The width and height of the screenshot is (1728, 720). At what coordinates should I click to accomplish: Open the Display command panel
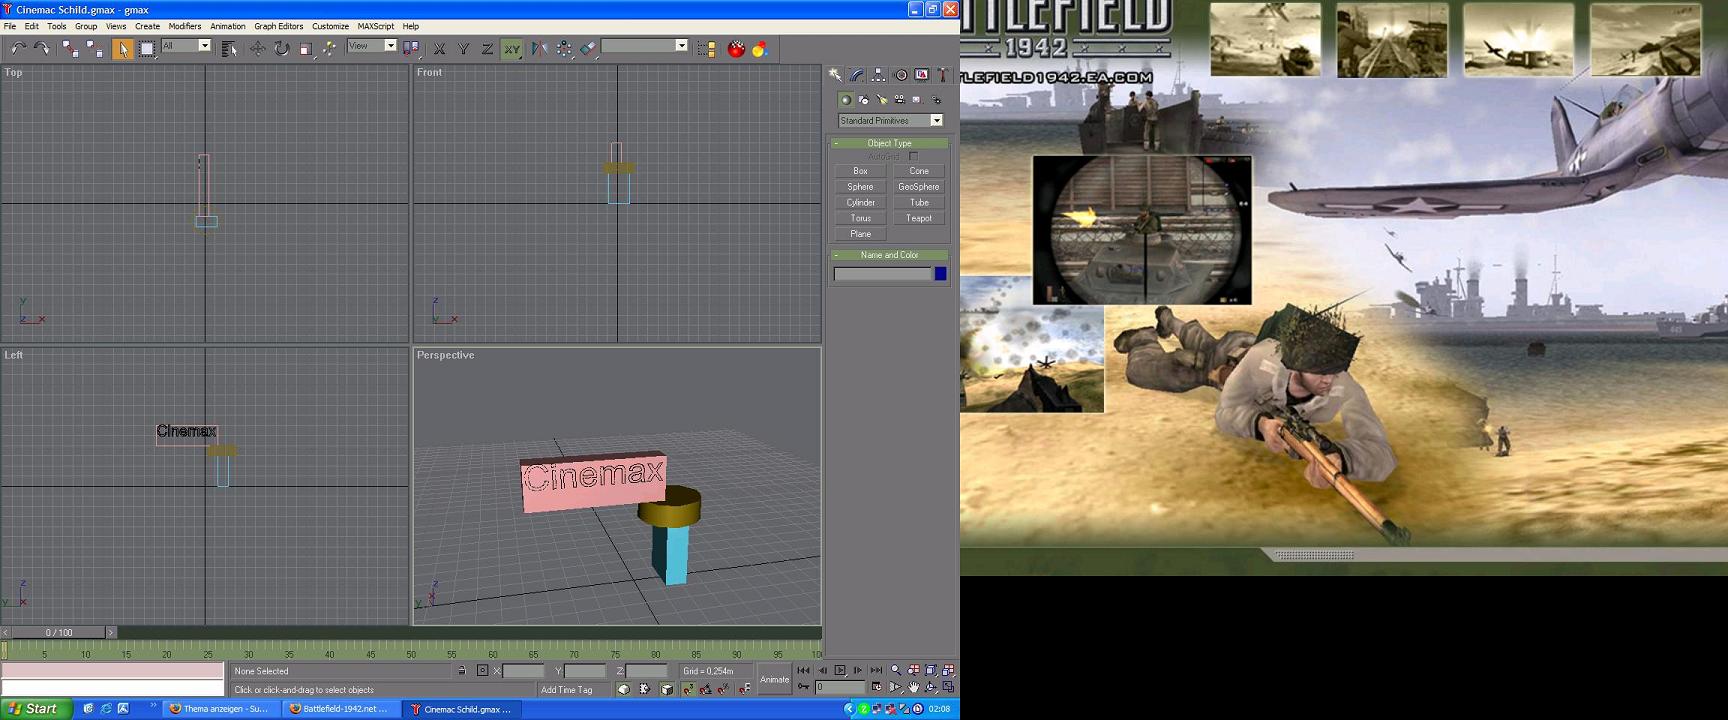click(922, 75)
